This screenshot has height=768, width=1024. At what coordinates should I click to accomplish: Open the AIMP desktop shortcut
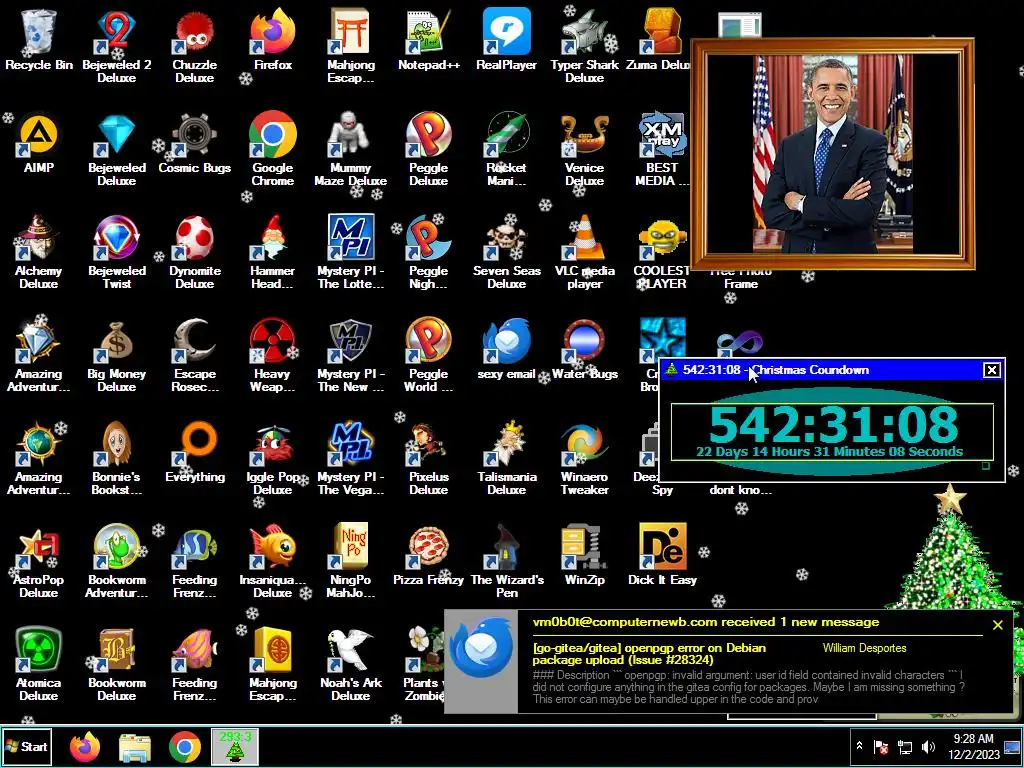pyautogui.click(x=39, y=144)
